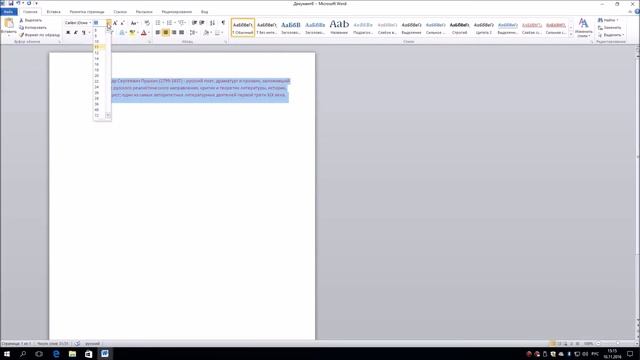Click the decrease indent icon

(x=194, y=23)
